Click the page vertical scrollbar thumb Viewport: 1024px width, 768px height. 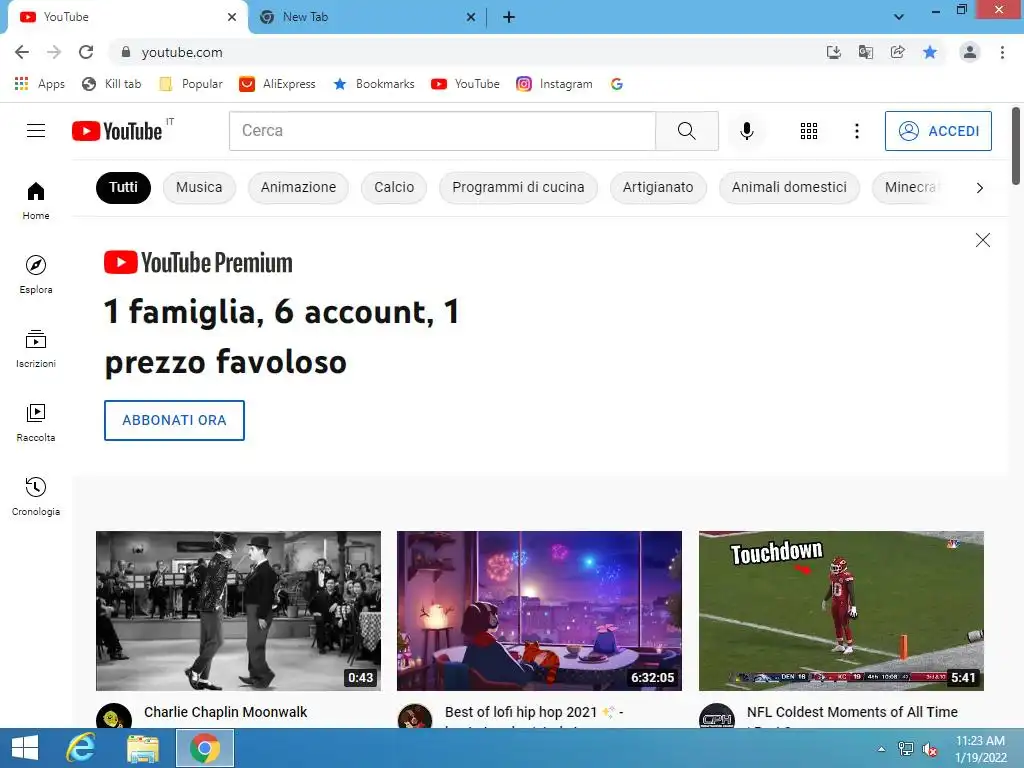pos(1016,146)
